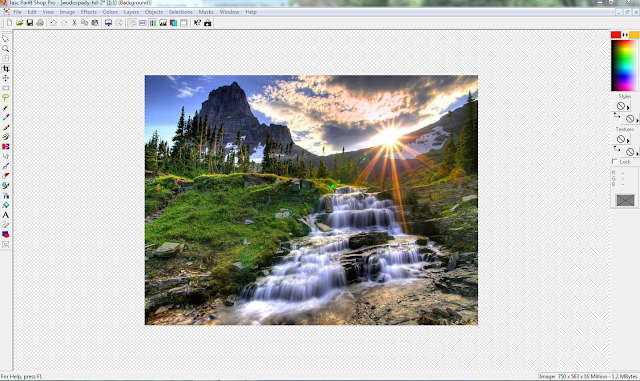The image size is (640, 381).
Task: Click the gray current color preview box
Action: click(625, 200)
